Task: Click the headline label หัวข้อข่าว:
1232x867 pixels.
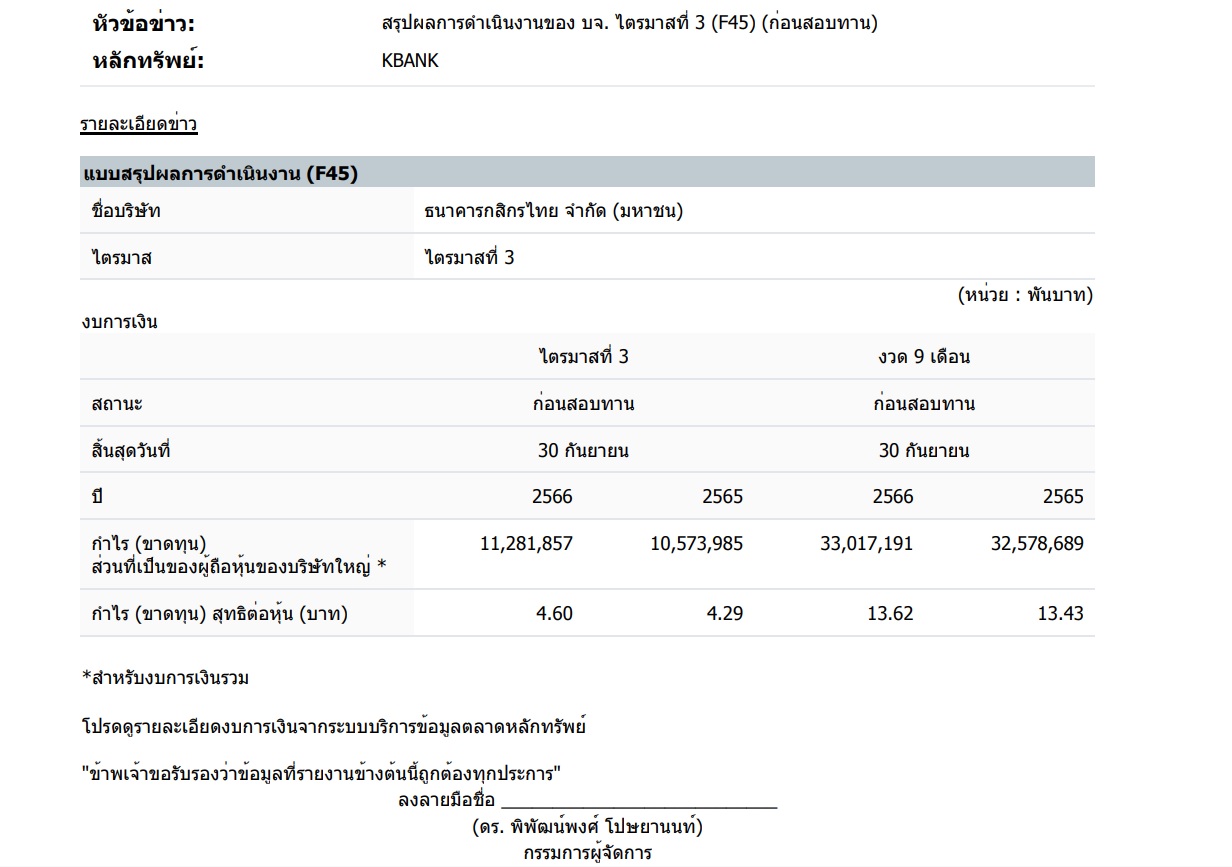Action: click(144, 24)
